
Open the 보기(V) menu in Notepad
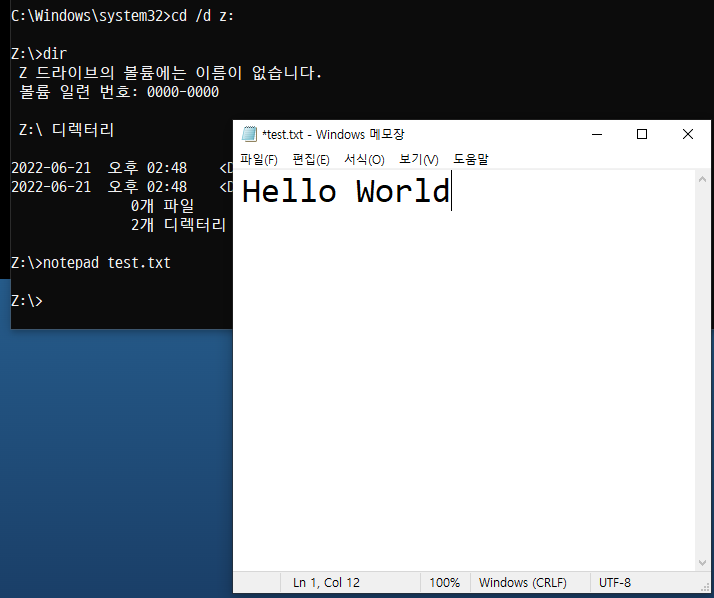(x=419, y=159)
